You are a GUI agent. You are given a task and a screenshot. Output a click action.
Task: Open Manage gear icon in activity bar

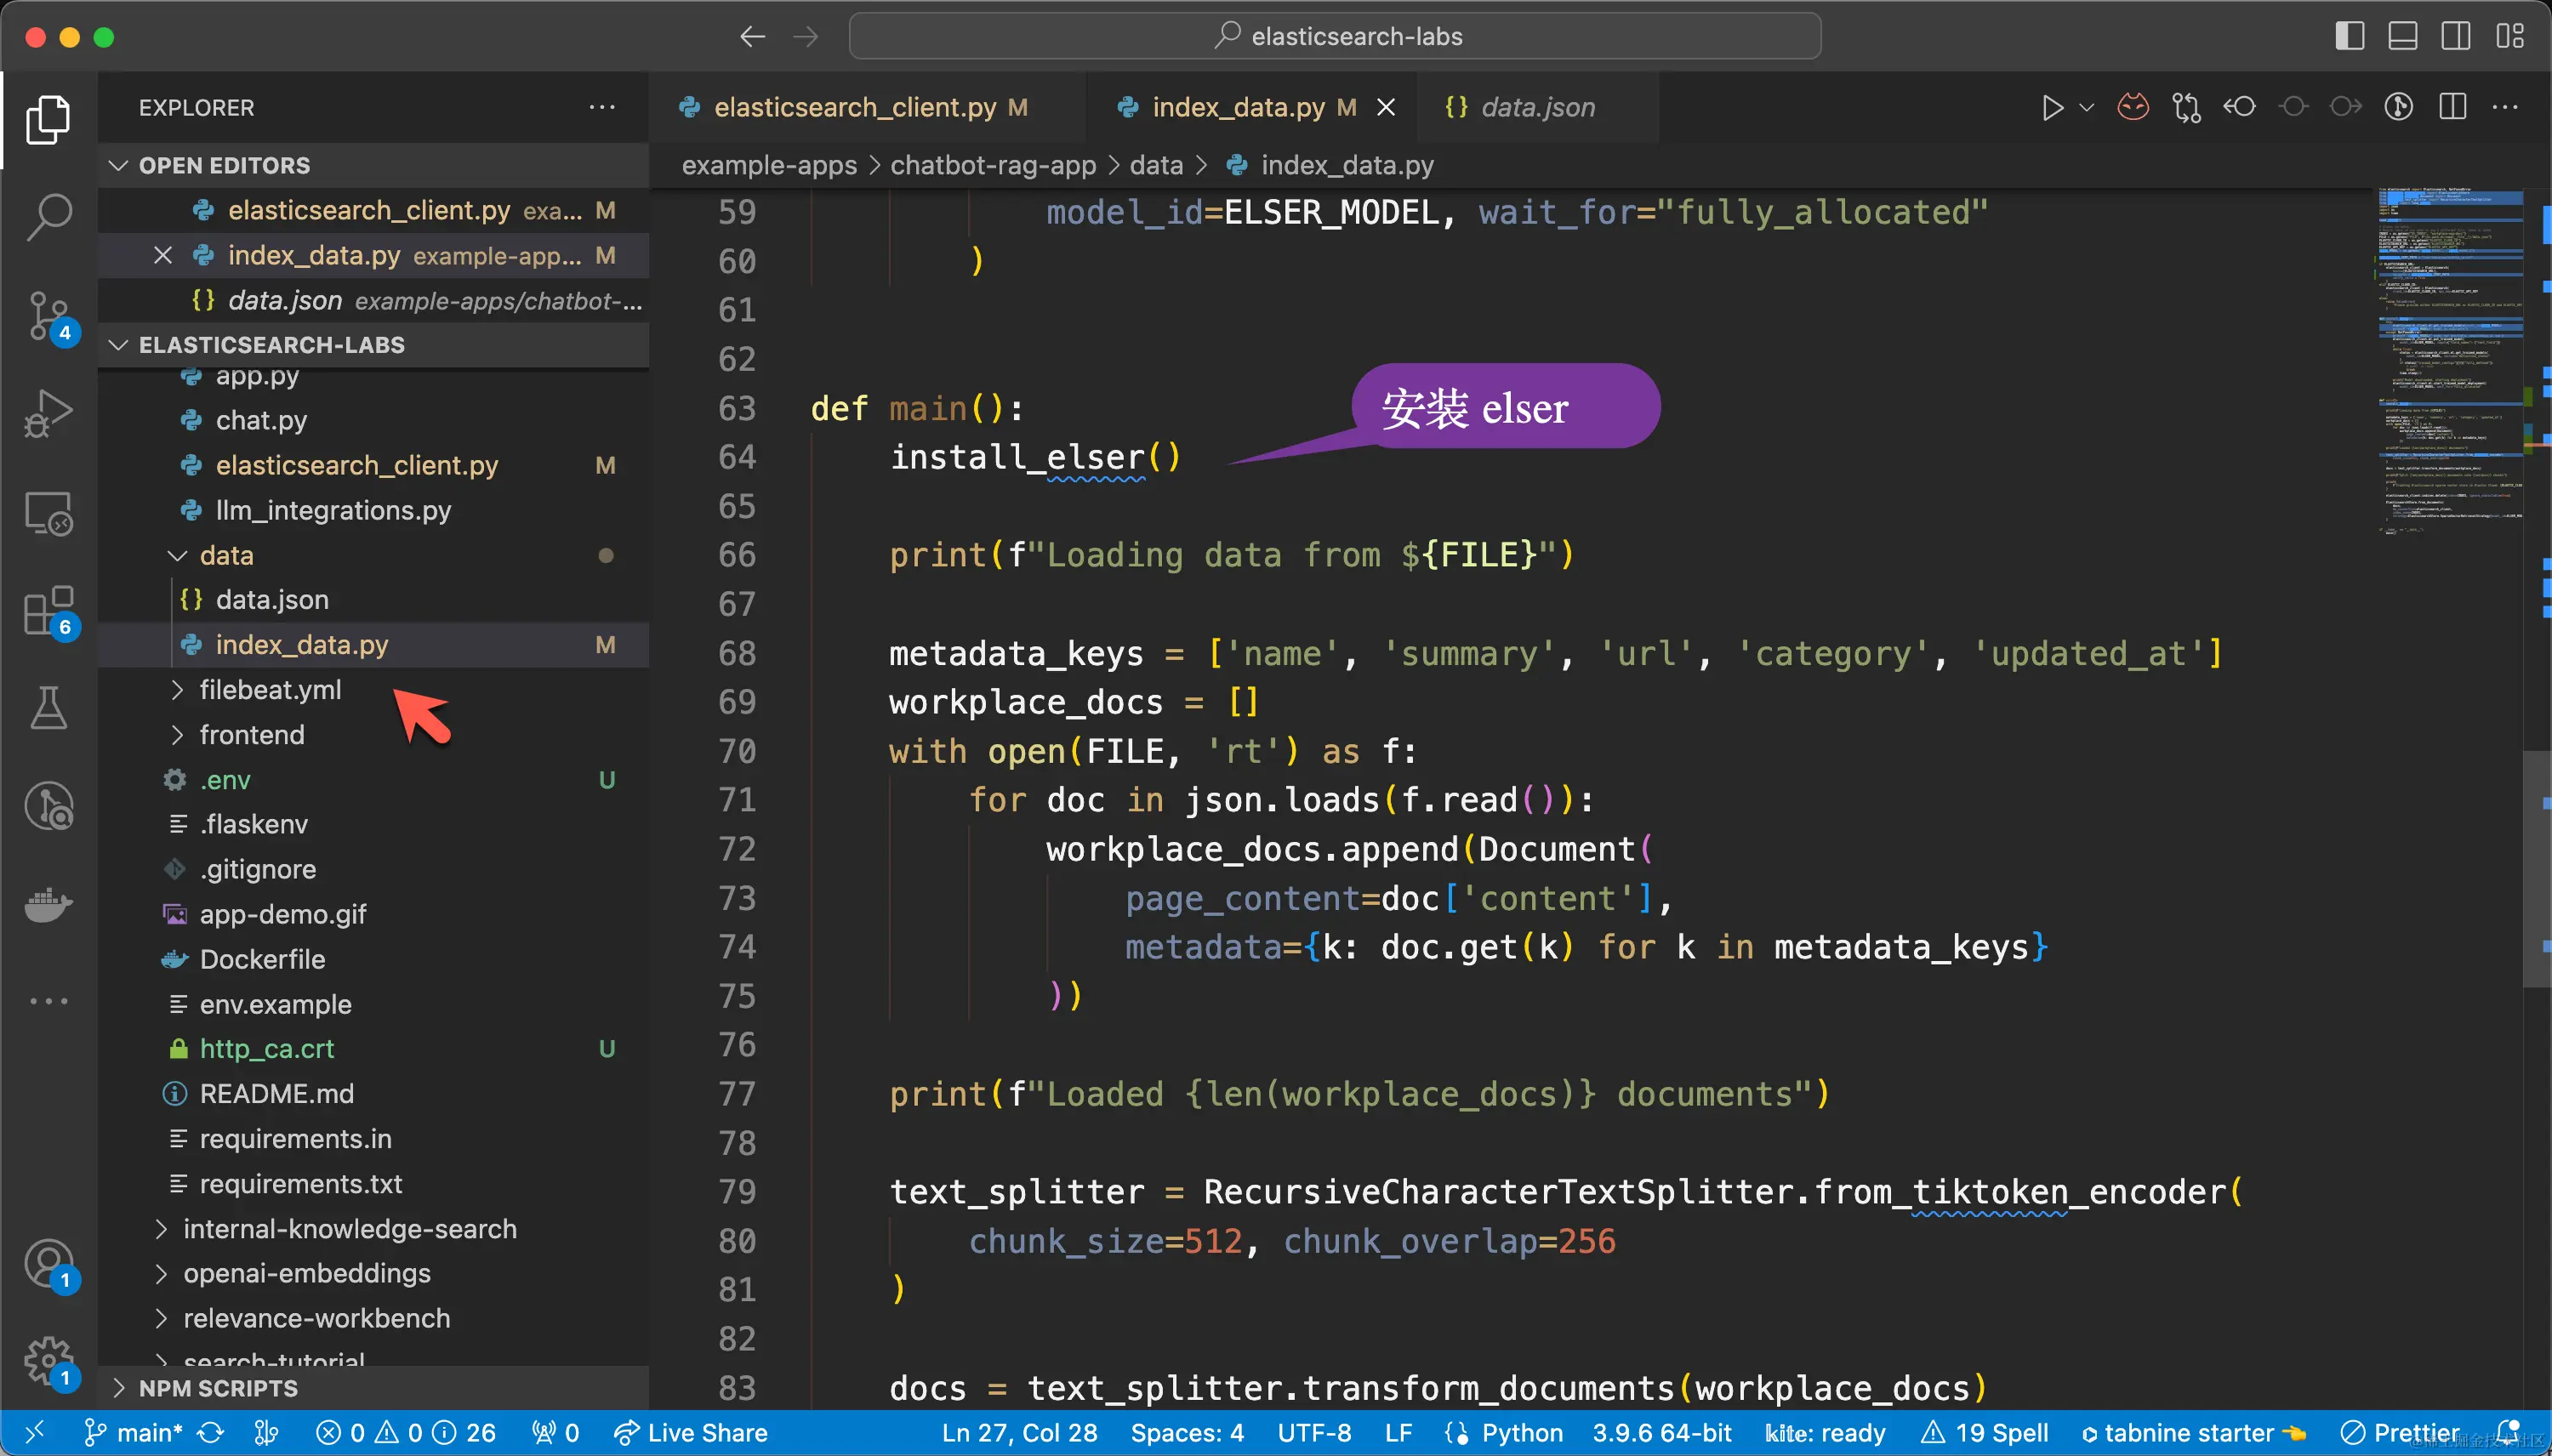pos(48,1360)
